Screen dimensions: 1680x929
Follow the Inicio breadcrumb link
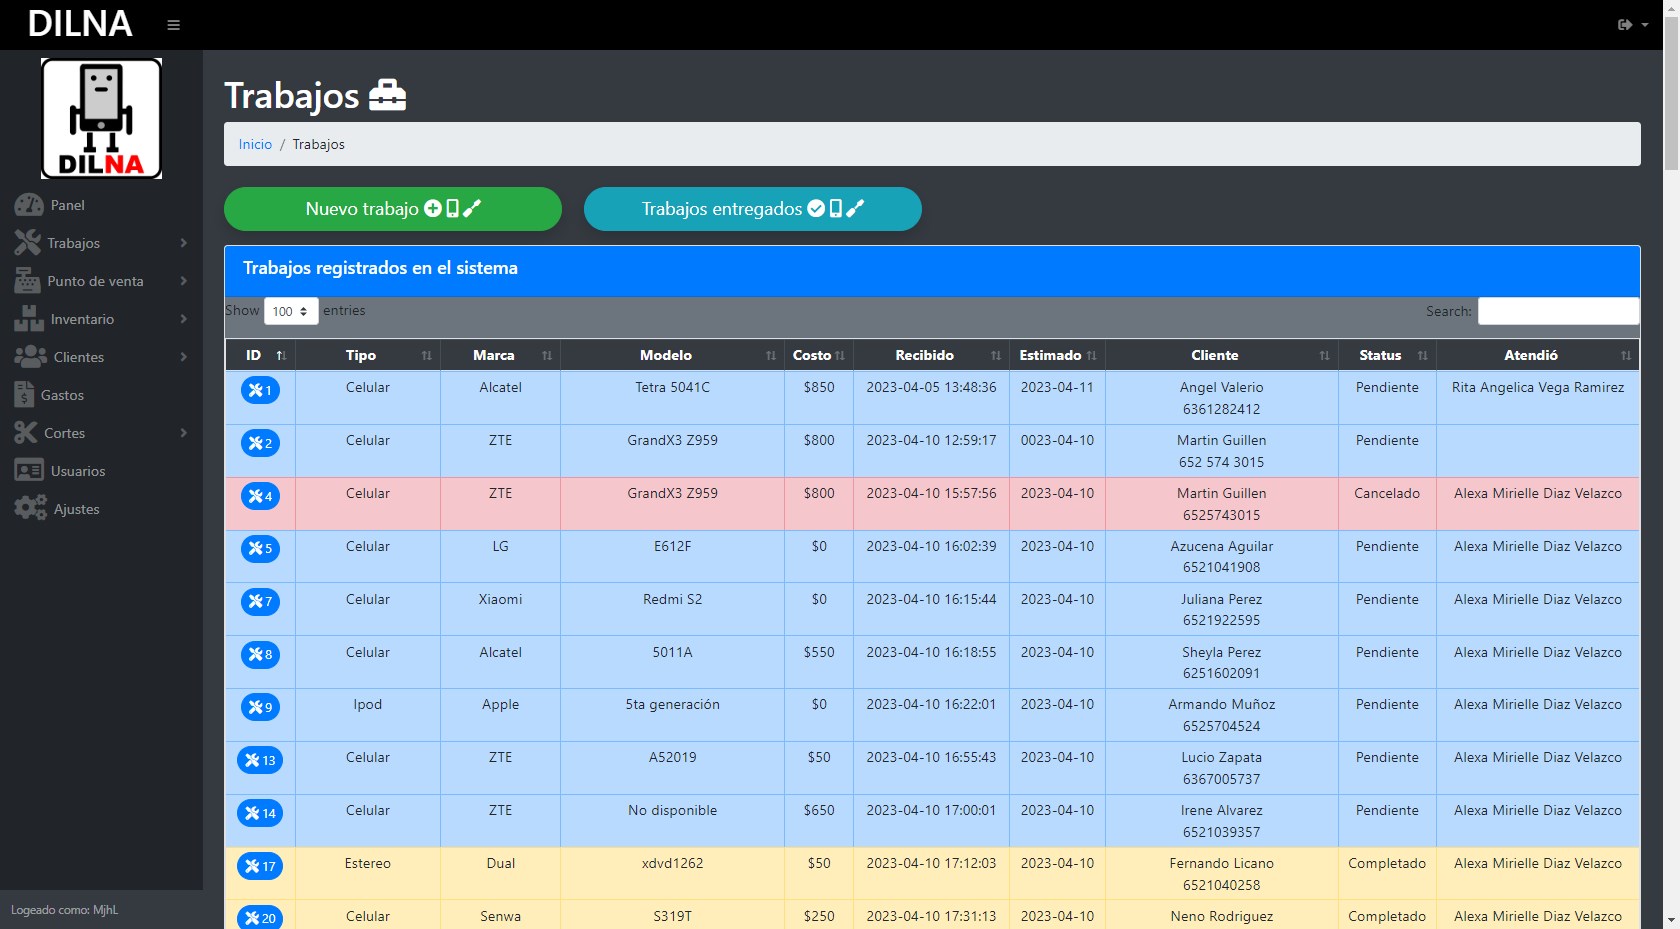point(255,145)
